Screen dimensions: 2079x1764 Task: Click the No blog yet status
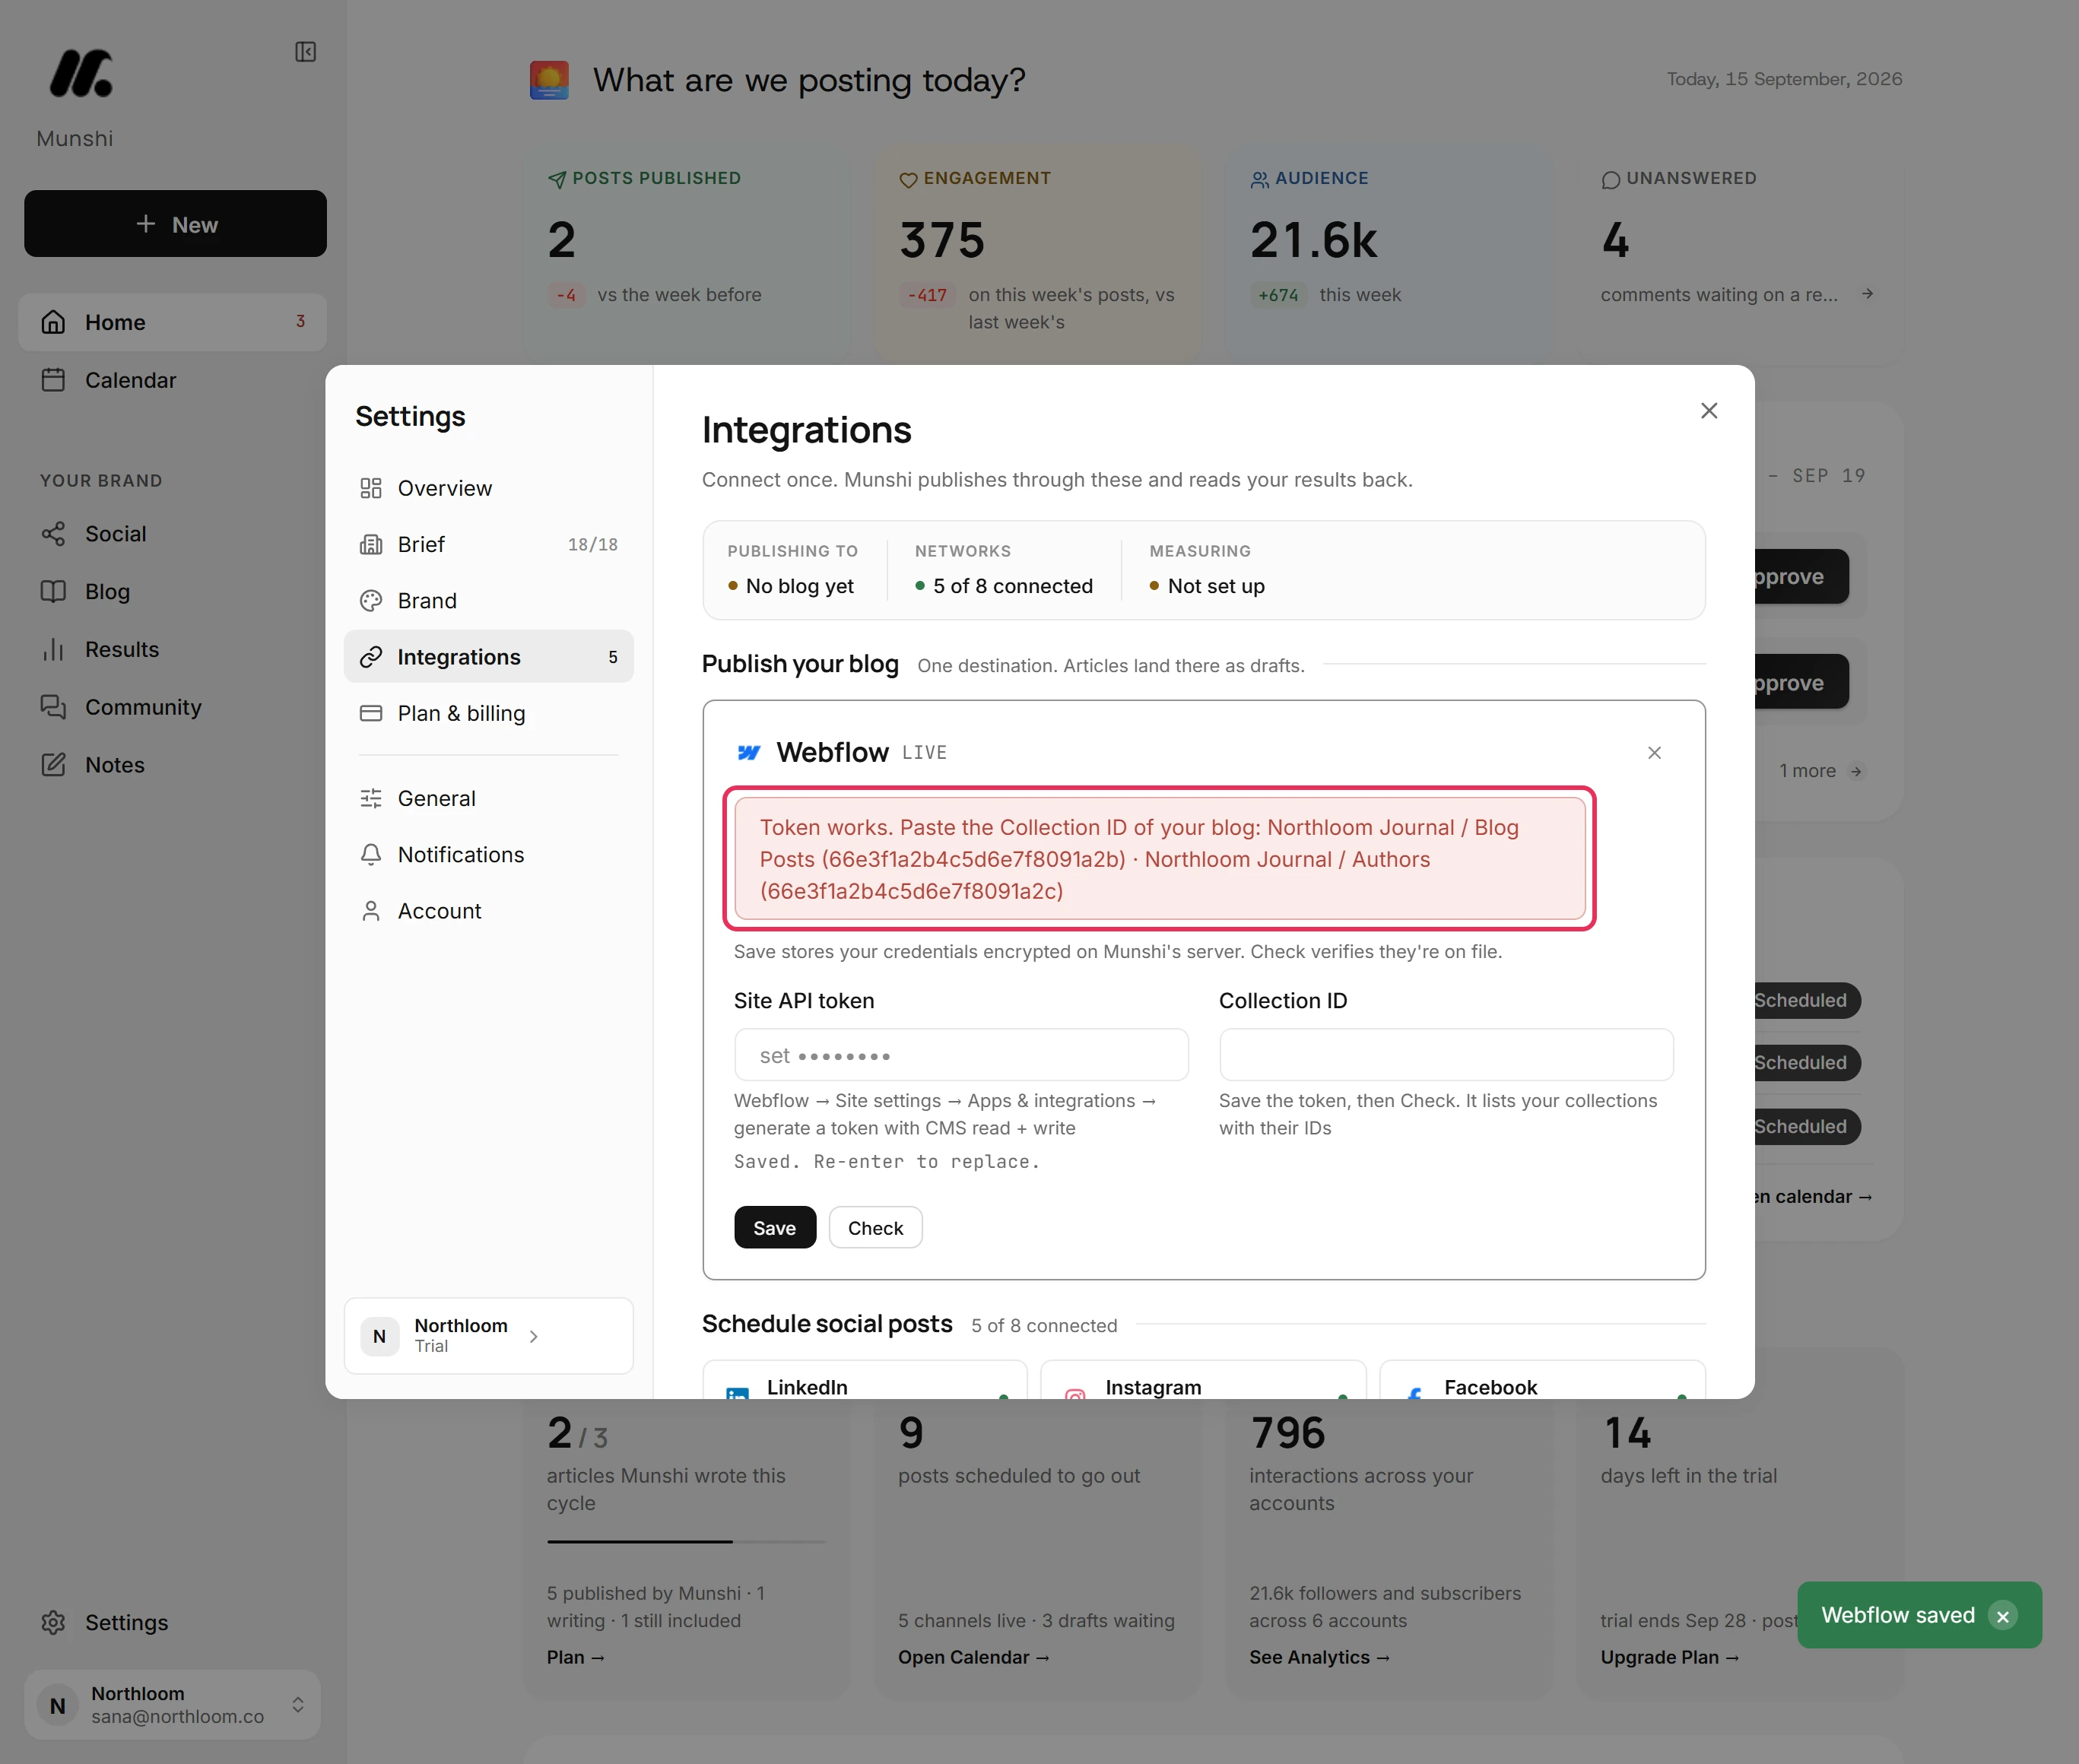point(791,586)
